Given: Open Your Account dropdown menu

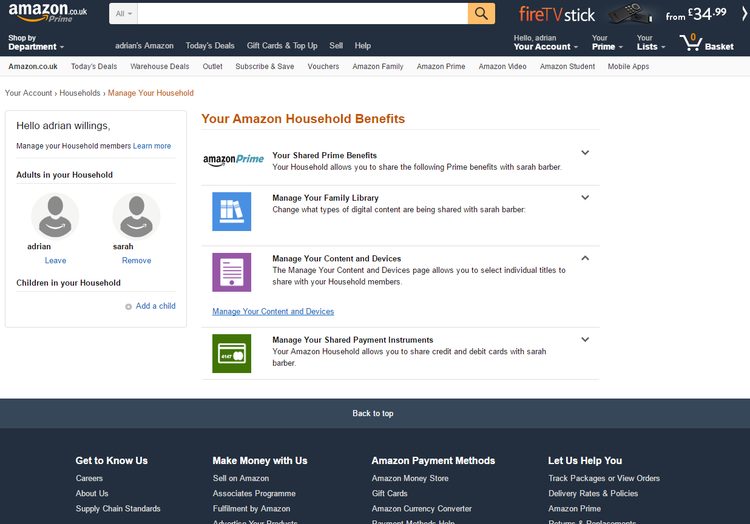Looking at the screenshot, I should 546,43.
